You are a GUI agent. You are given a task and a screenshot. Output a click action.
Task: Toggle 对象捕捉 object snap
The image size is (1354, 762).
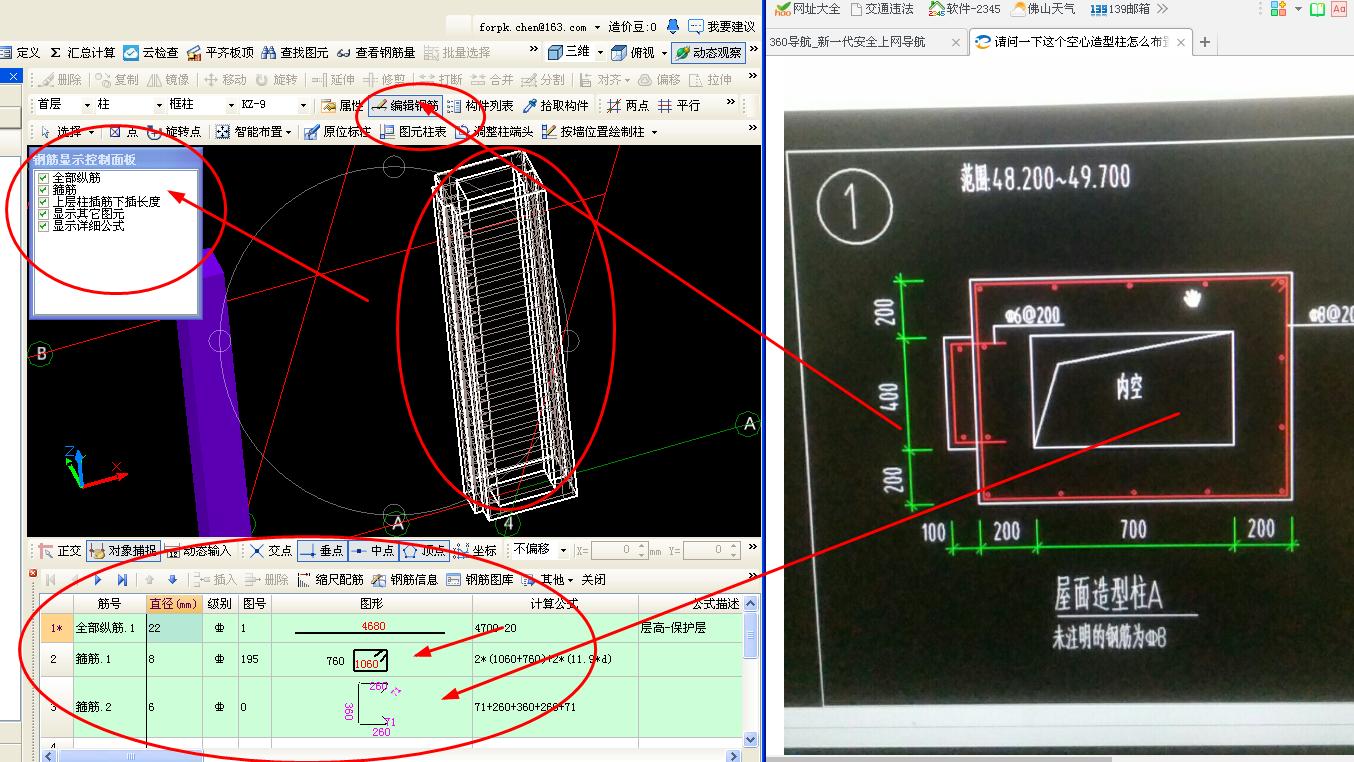(123, 550)
